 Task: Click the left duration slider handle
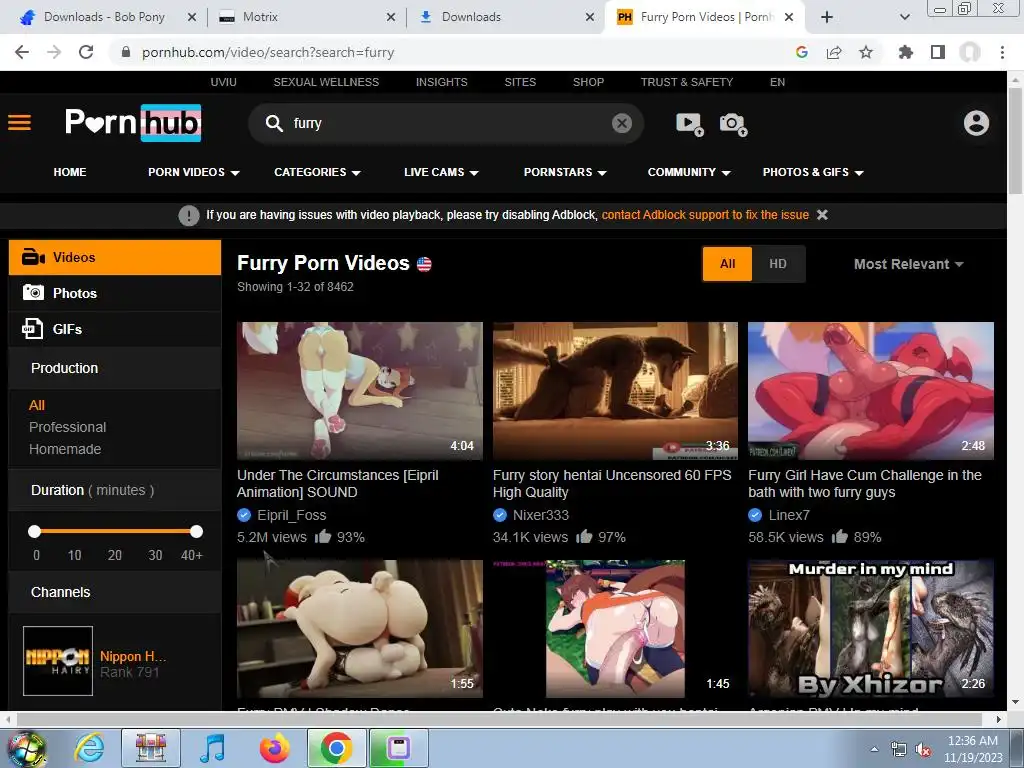tap(35, 532)
